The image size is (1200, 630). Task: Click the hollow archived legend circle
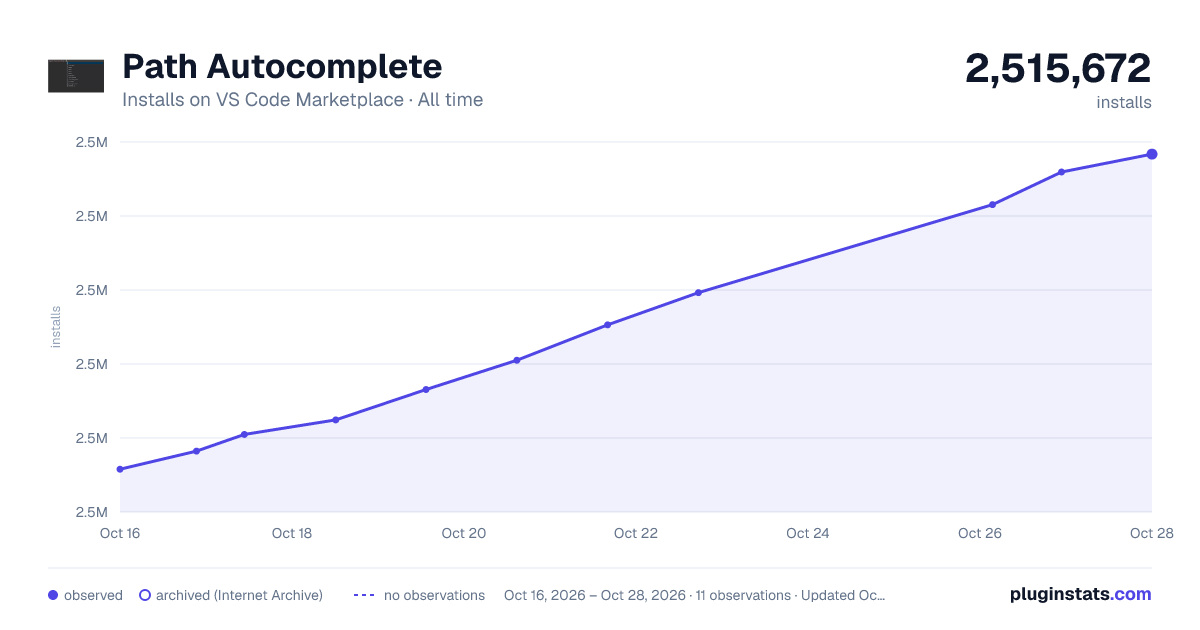coord(145,595)
